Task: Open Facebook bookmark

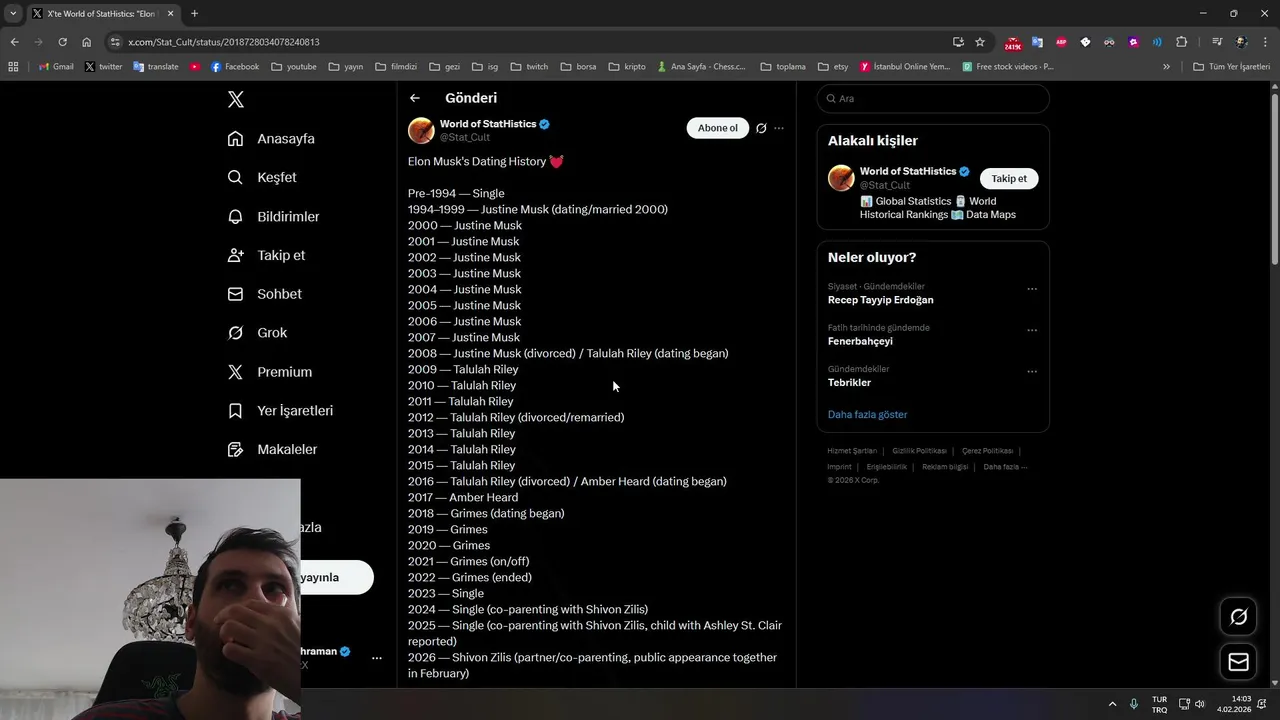Action: point(234,67)
